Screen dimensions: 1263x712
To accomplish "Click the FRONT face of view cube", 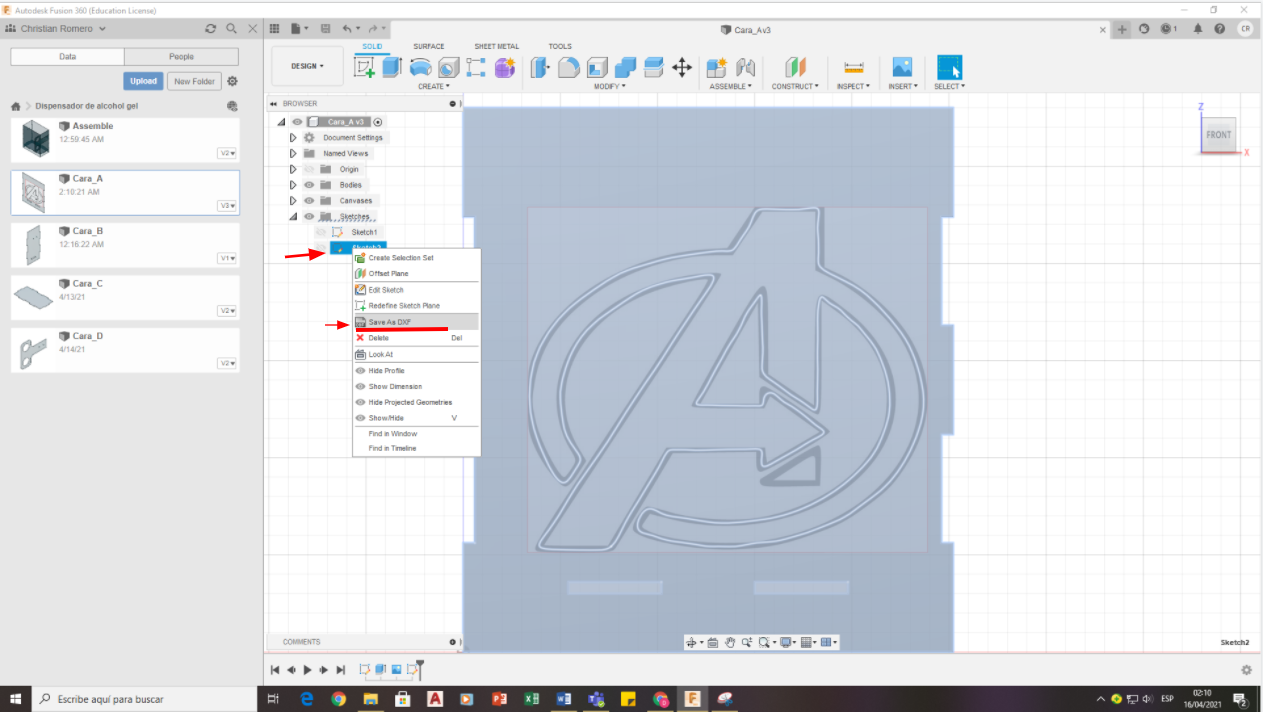I will coord(1219,135).
